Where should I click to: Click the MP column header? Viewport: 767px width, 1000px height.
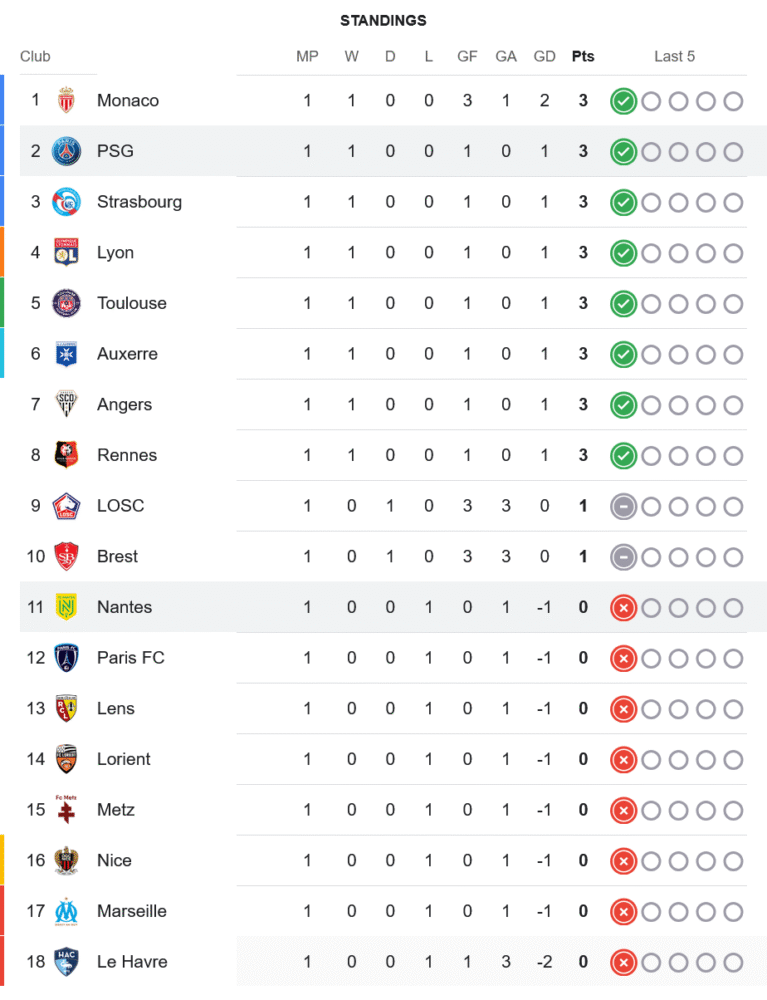[307, 56]
